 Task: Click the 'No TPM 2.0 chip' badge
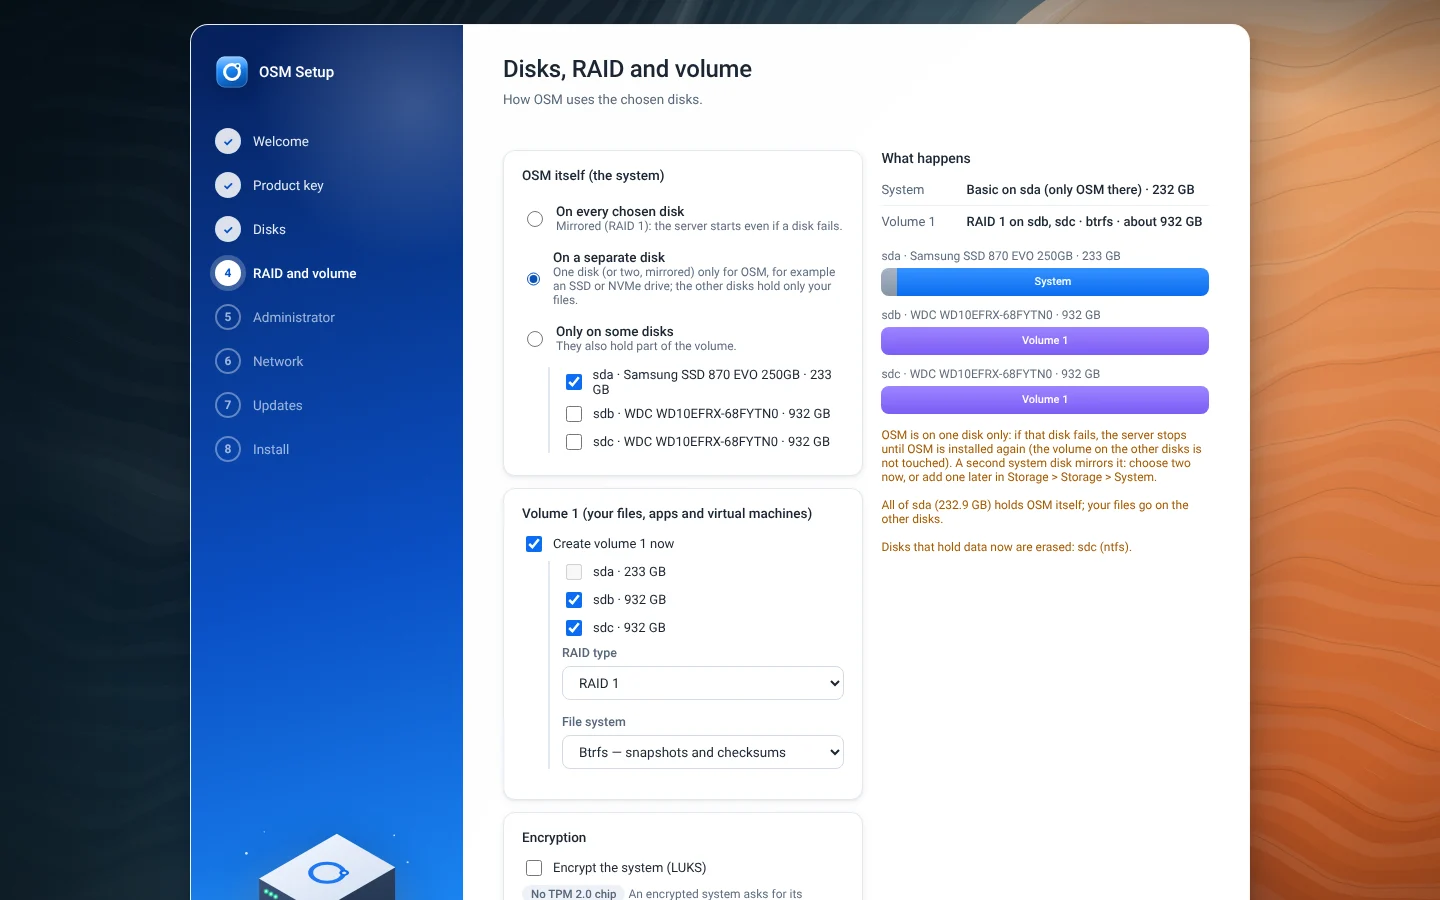click(x=573, y=894)
